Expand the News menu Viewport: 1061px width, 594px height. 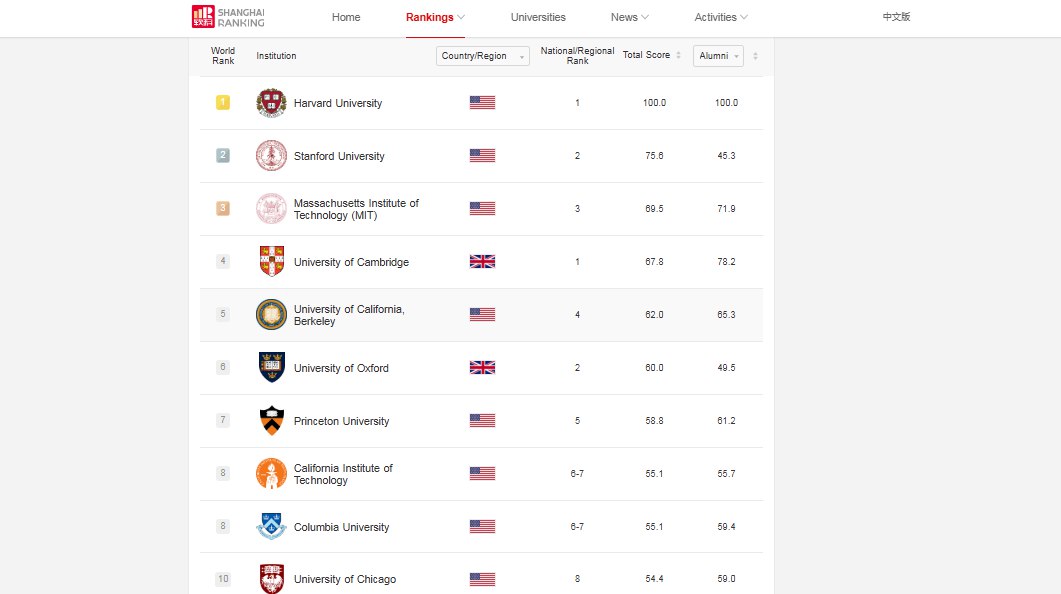pos(629,18)
